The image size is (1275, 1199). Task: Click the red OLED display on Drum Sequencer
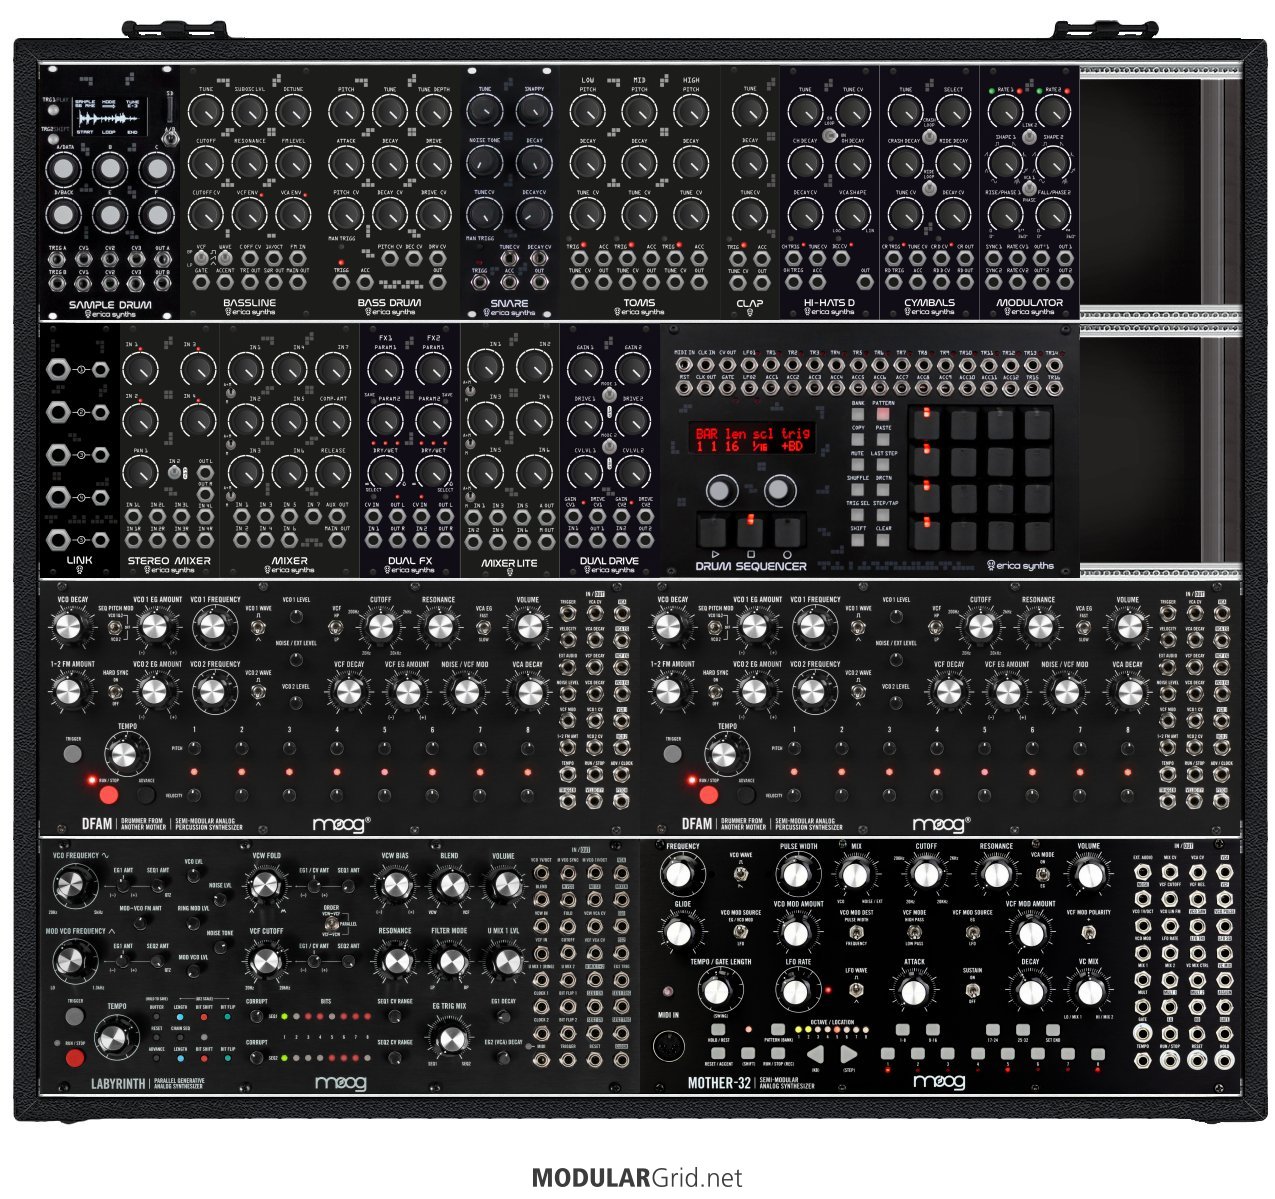coord(752,437)
